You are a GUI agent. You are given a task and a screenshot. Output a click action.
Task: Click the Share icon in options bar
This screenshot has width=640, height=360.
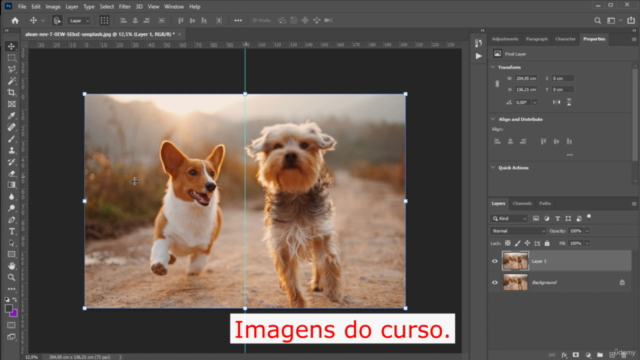631,20
